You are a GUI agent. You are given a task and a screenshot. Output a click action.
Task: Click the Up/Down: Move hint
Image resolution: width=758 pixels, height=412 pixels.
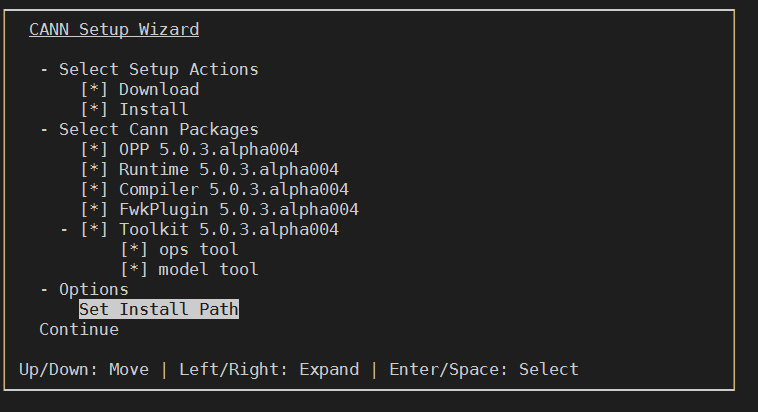click(x=84, y=370)
